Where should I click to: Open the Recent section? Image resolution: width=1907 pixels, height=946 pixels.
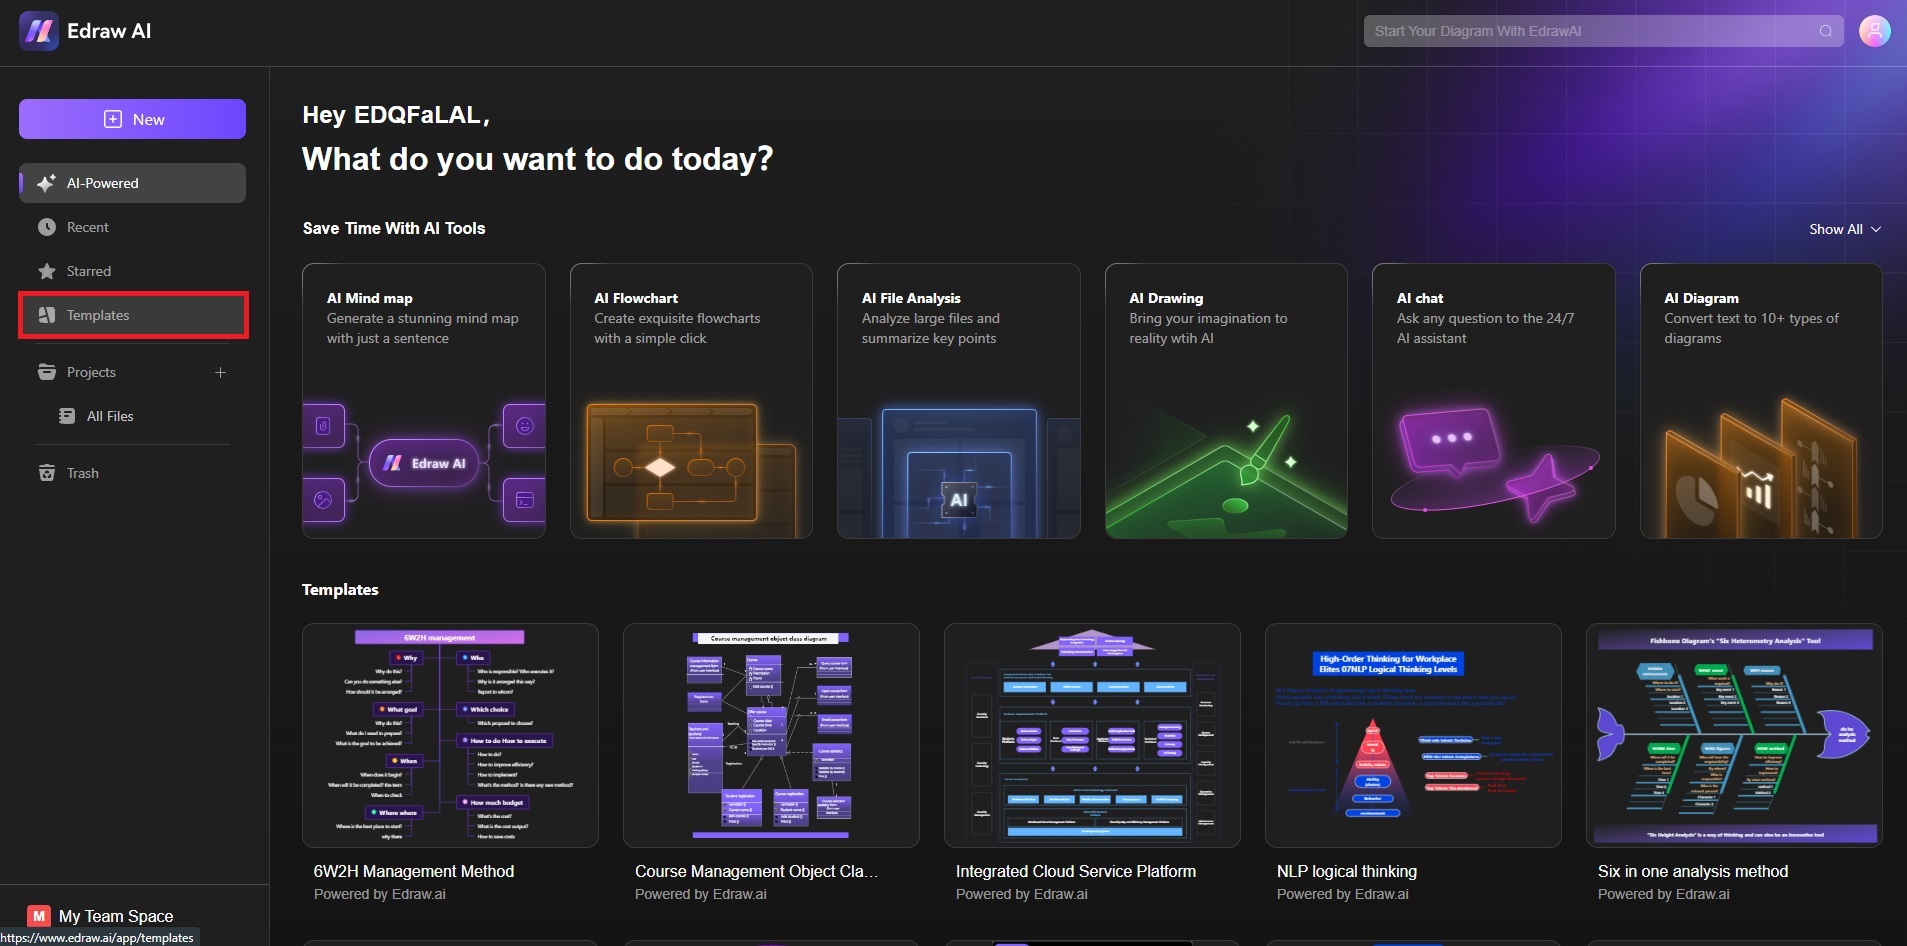tap(132, 227)
